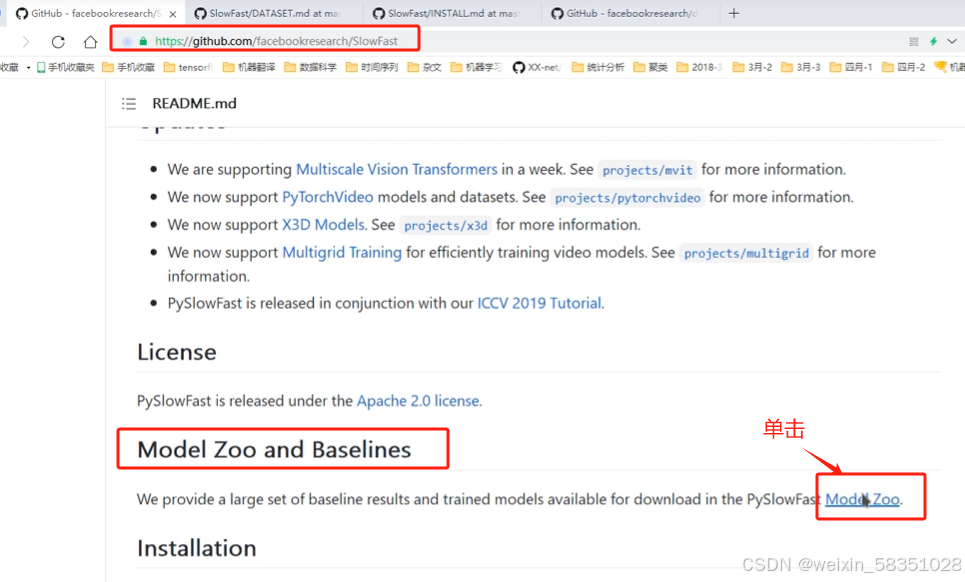Click the Model Zoo and Baselines heading
The width and height of the screenshot is (965, 582).
[x=274, y=450]
